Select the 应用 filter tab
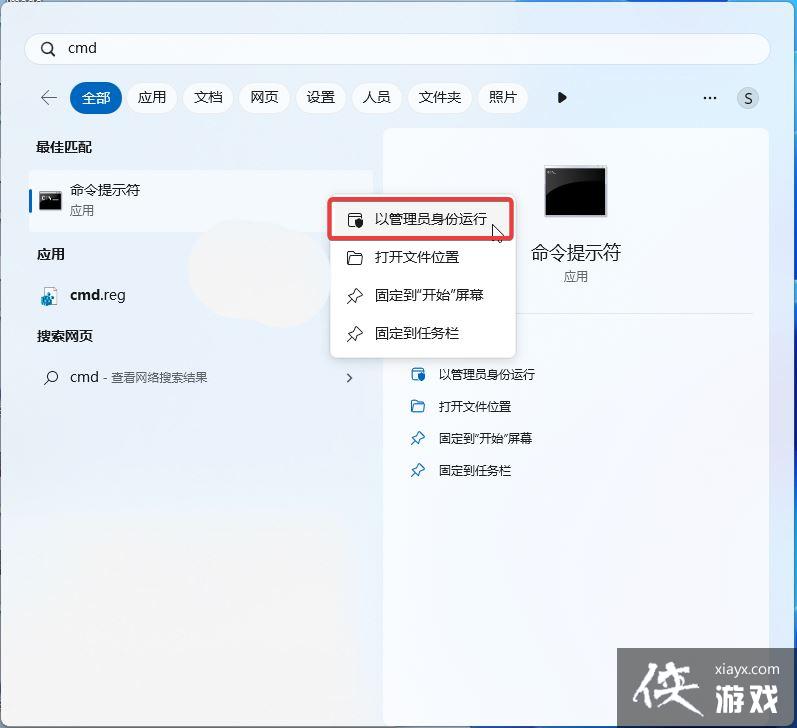 (x=152, y=97)
